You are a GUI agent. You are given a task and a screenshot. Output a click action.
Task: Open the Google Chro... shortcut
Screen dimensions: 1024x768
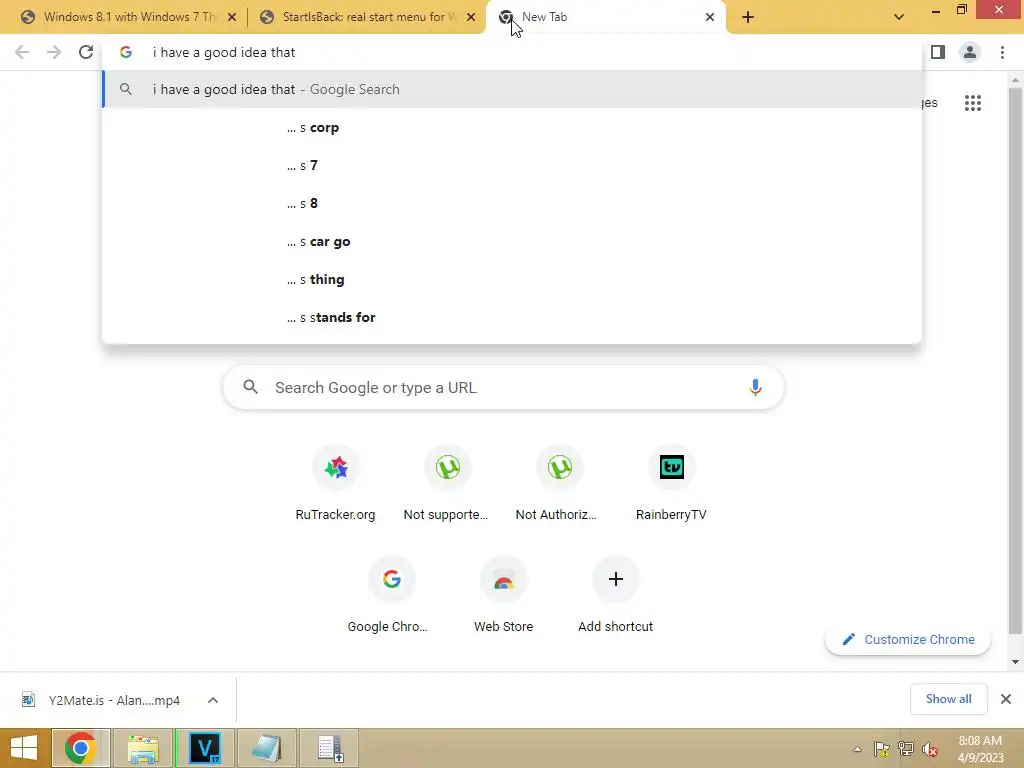(x=391, y=596)
